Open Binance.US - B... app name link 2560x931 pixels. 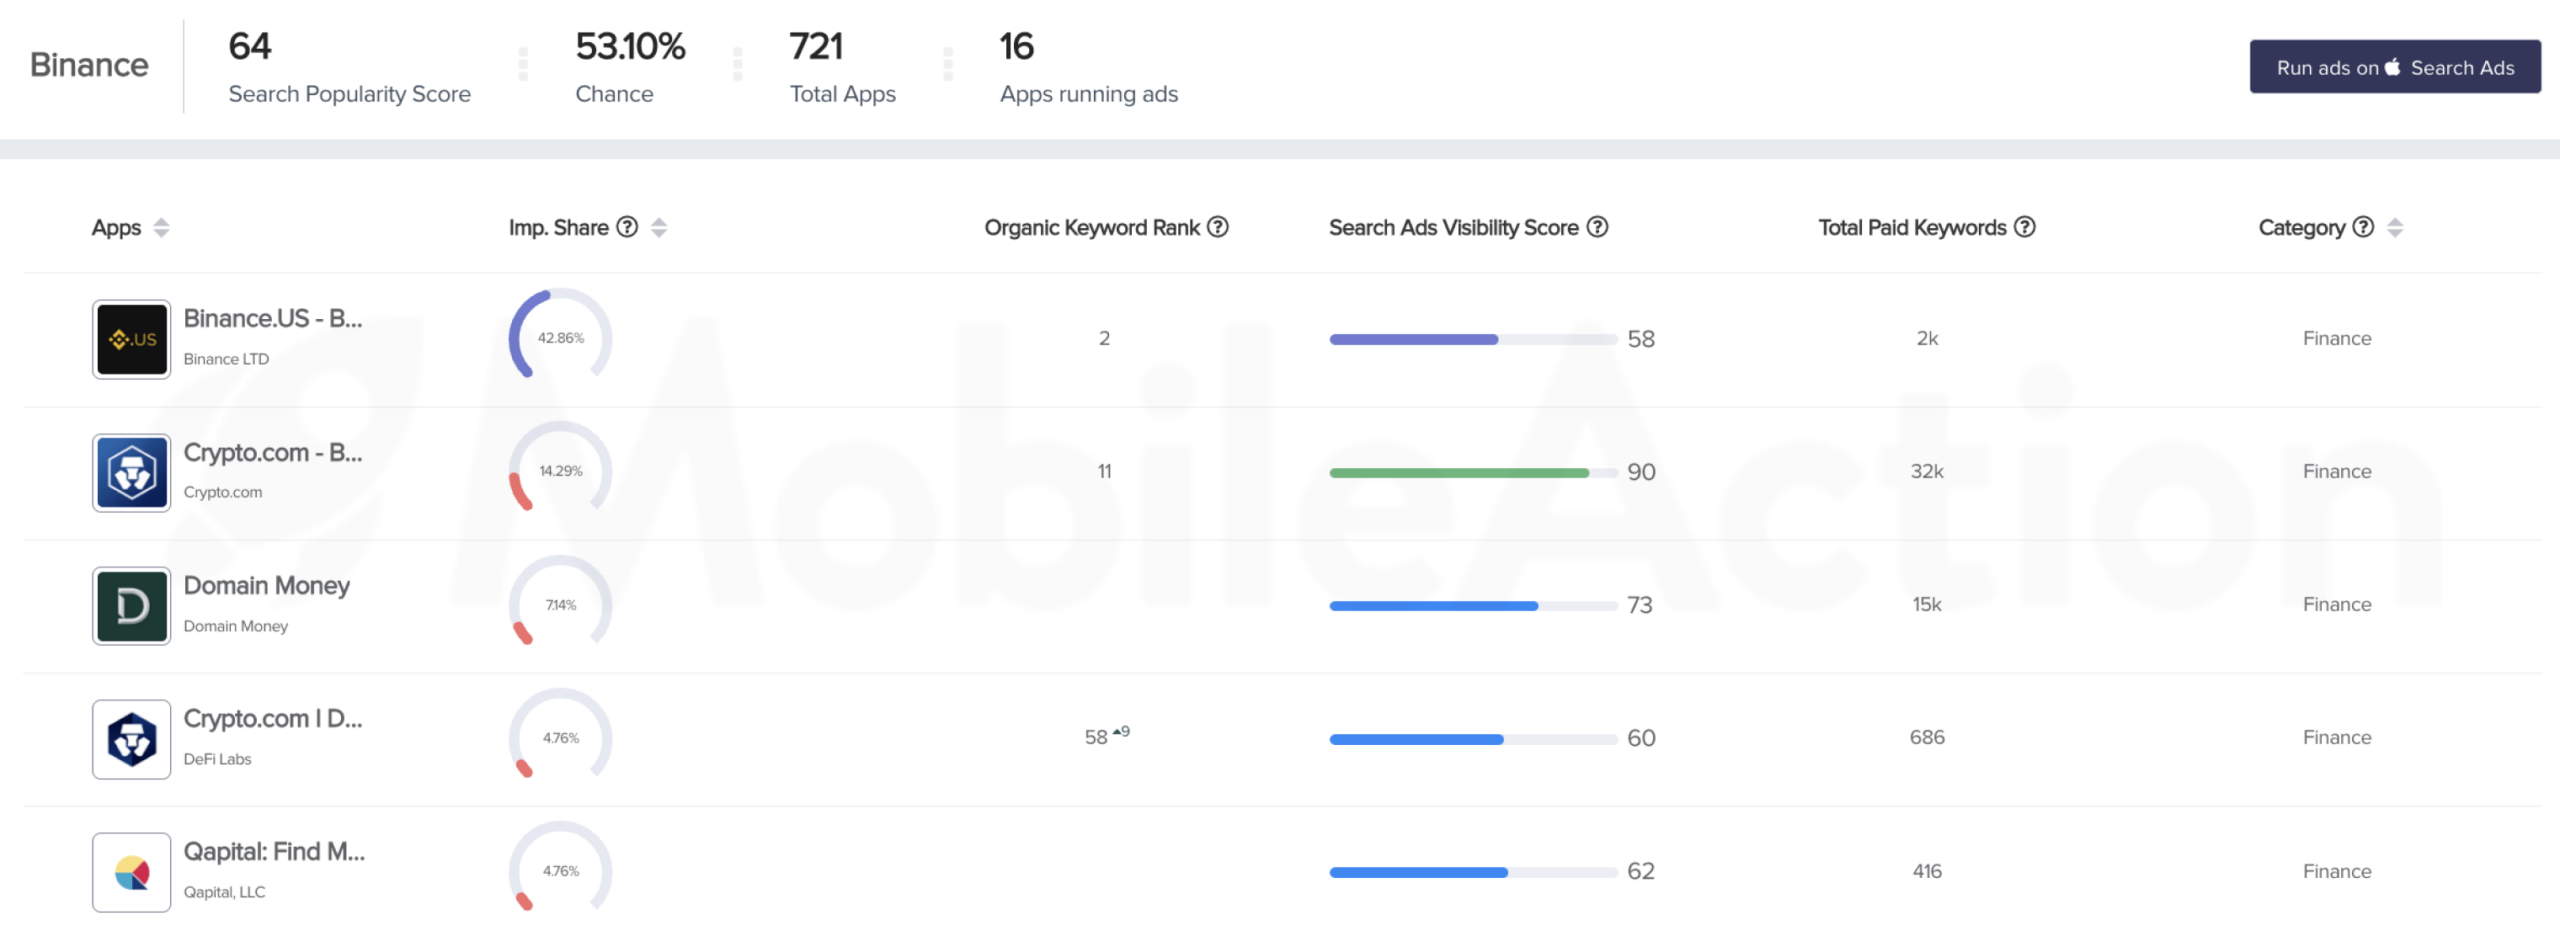[272, 318]
